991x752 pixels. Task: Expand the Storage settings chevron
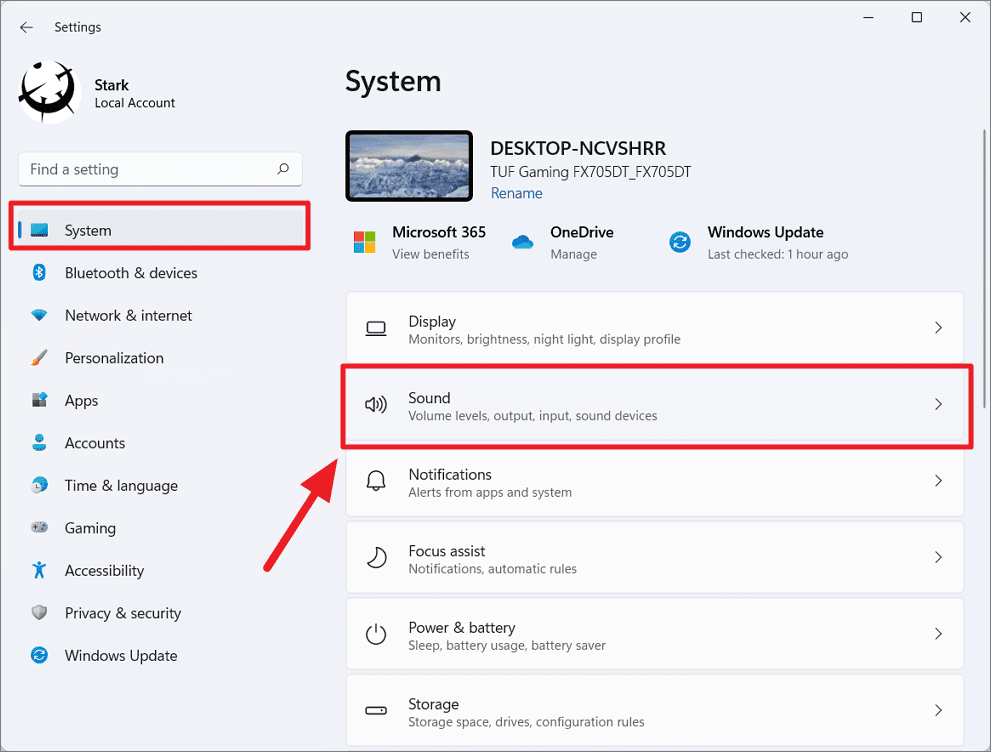[938, 711]
